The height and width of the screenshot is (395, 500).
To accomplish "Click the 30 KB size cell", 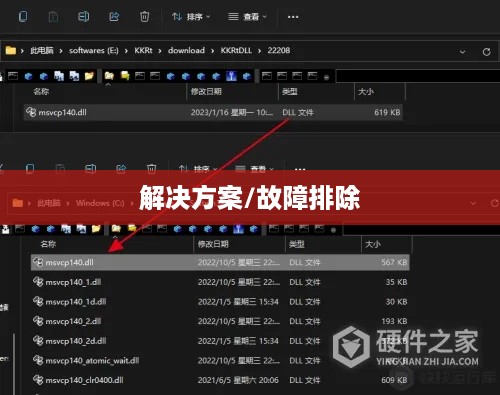I will pyautogui.click(x=396, y=302).
